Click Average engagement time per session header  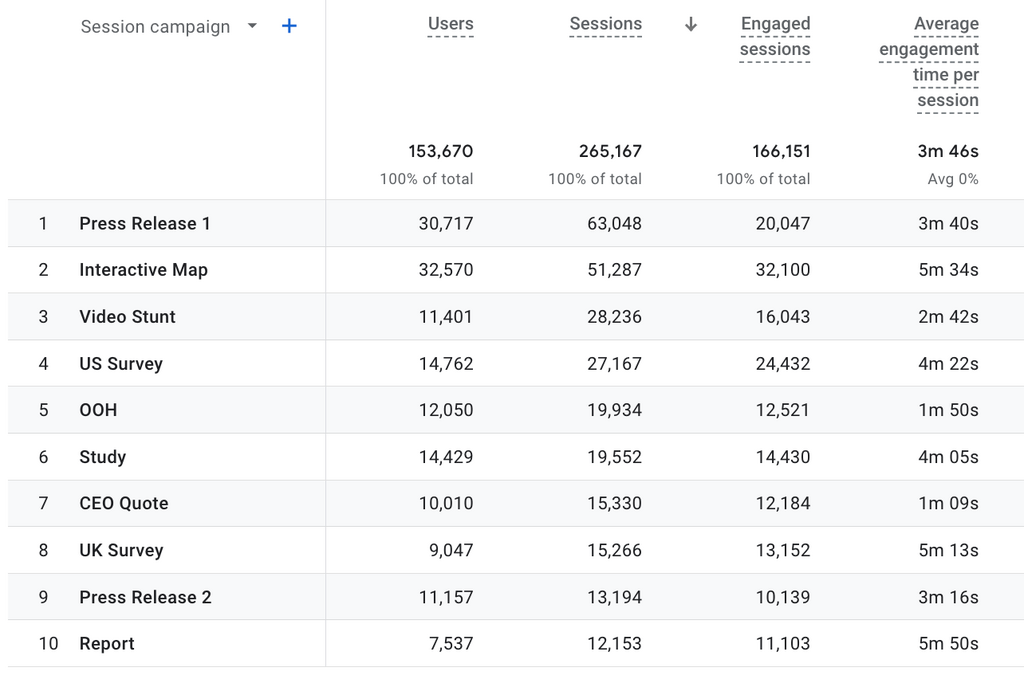[x=929, y=62]
